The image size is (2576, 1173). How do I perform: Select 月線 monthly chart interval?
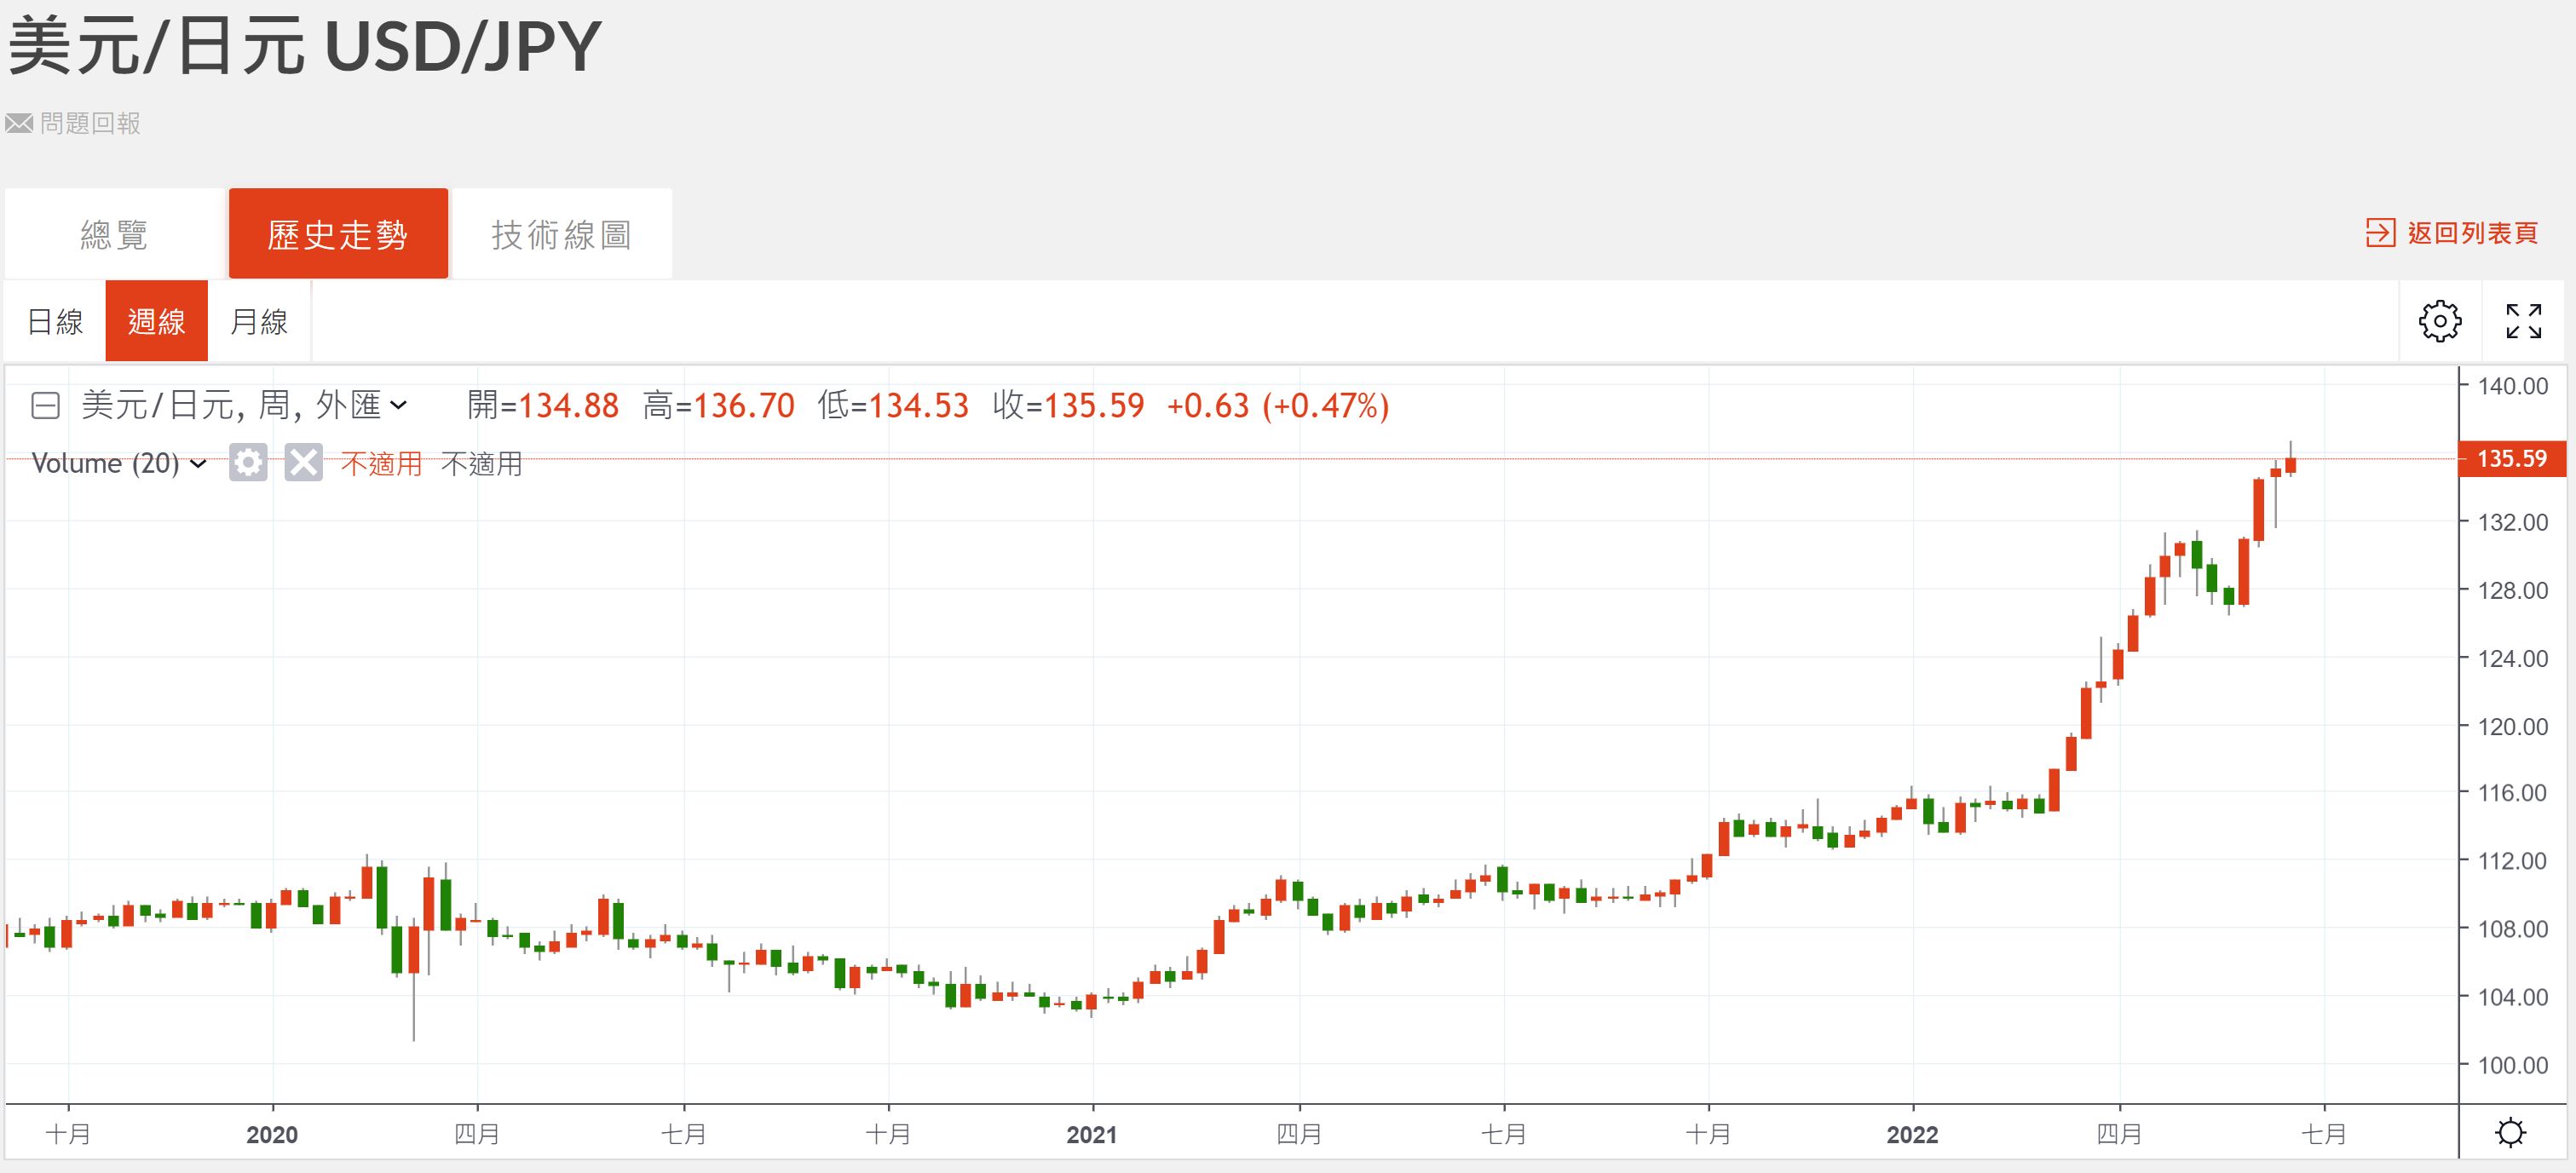pos(259,321)
